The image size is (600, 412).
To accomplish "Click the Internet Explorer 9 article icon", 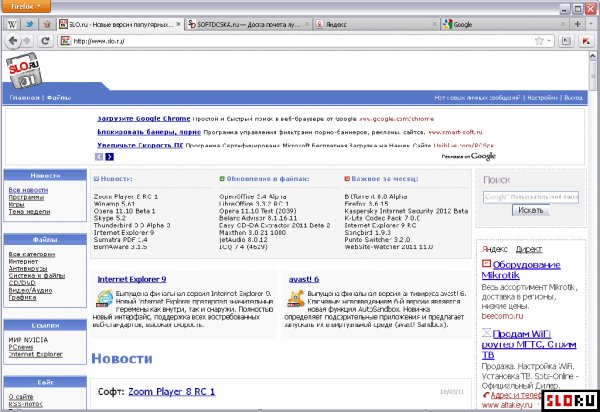I will coord(104,298).
